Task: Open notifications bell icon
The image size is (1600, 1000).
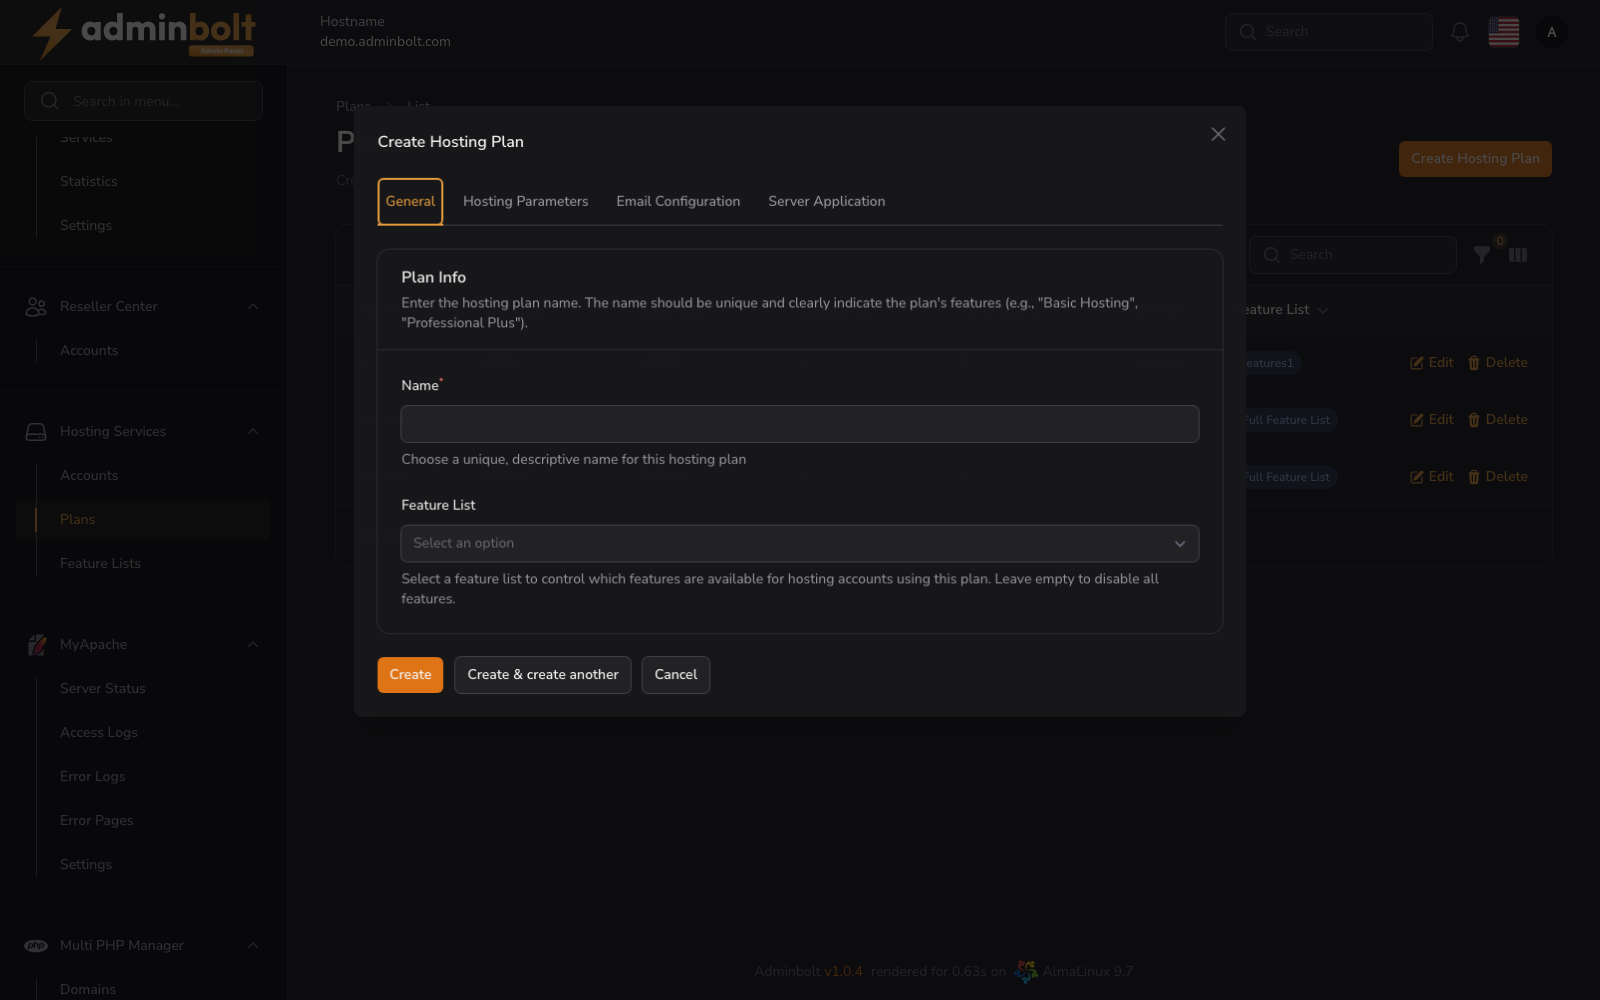Action: [x=1460, y=32]
